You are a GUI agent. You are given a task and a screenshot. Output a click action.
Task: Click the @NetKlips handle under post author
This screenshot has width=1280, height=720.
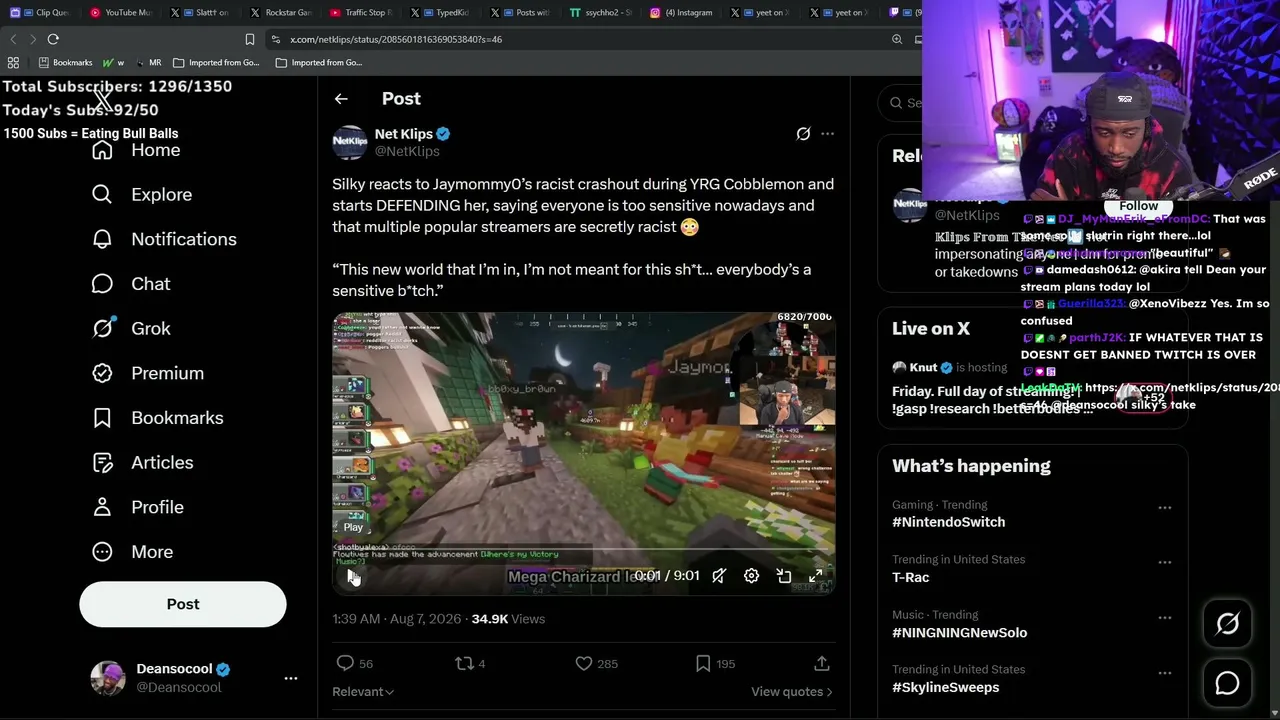407,151
